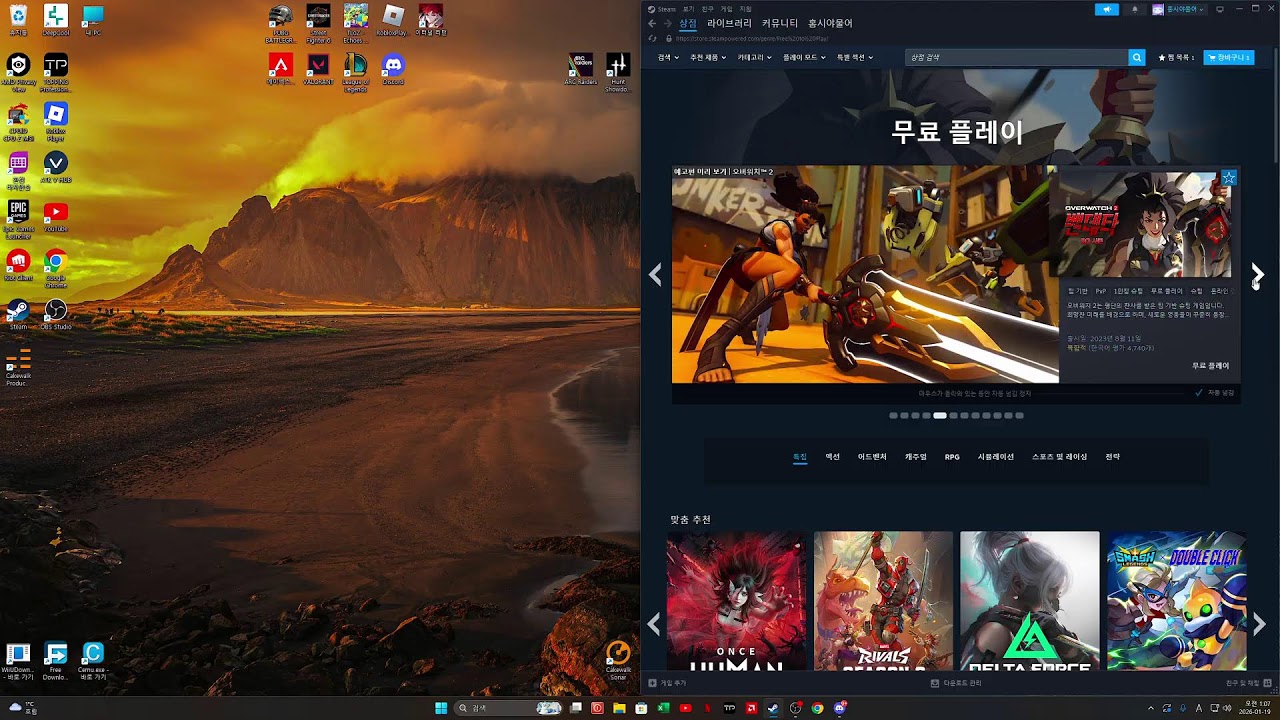
Task: Open the AMD Privacy View desktop icon
Action: coord(18,72)
